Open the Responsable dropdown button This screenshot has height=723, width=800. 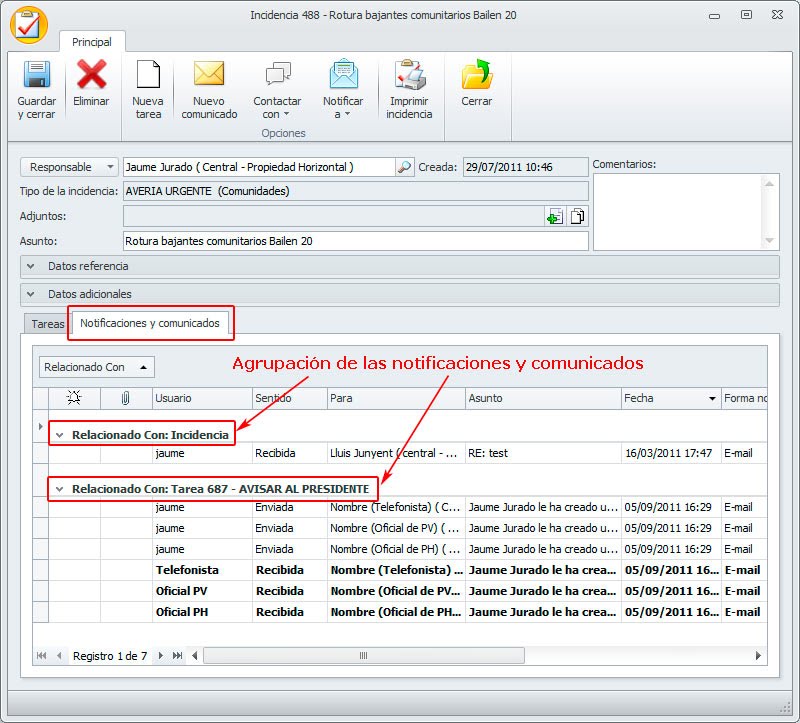69,167
